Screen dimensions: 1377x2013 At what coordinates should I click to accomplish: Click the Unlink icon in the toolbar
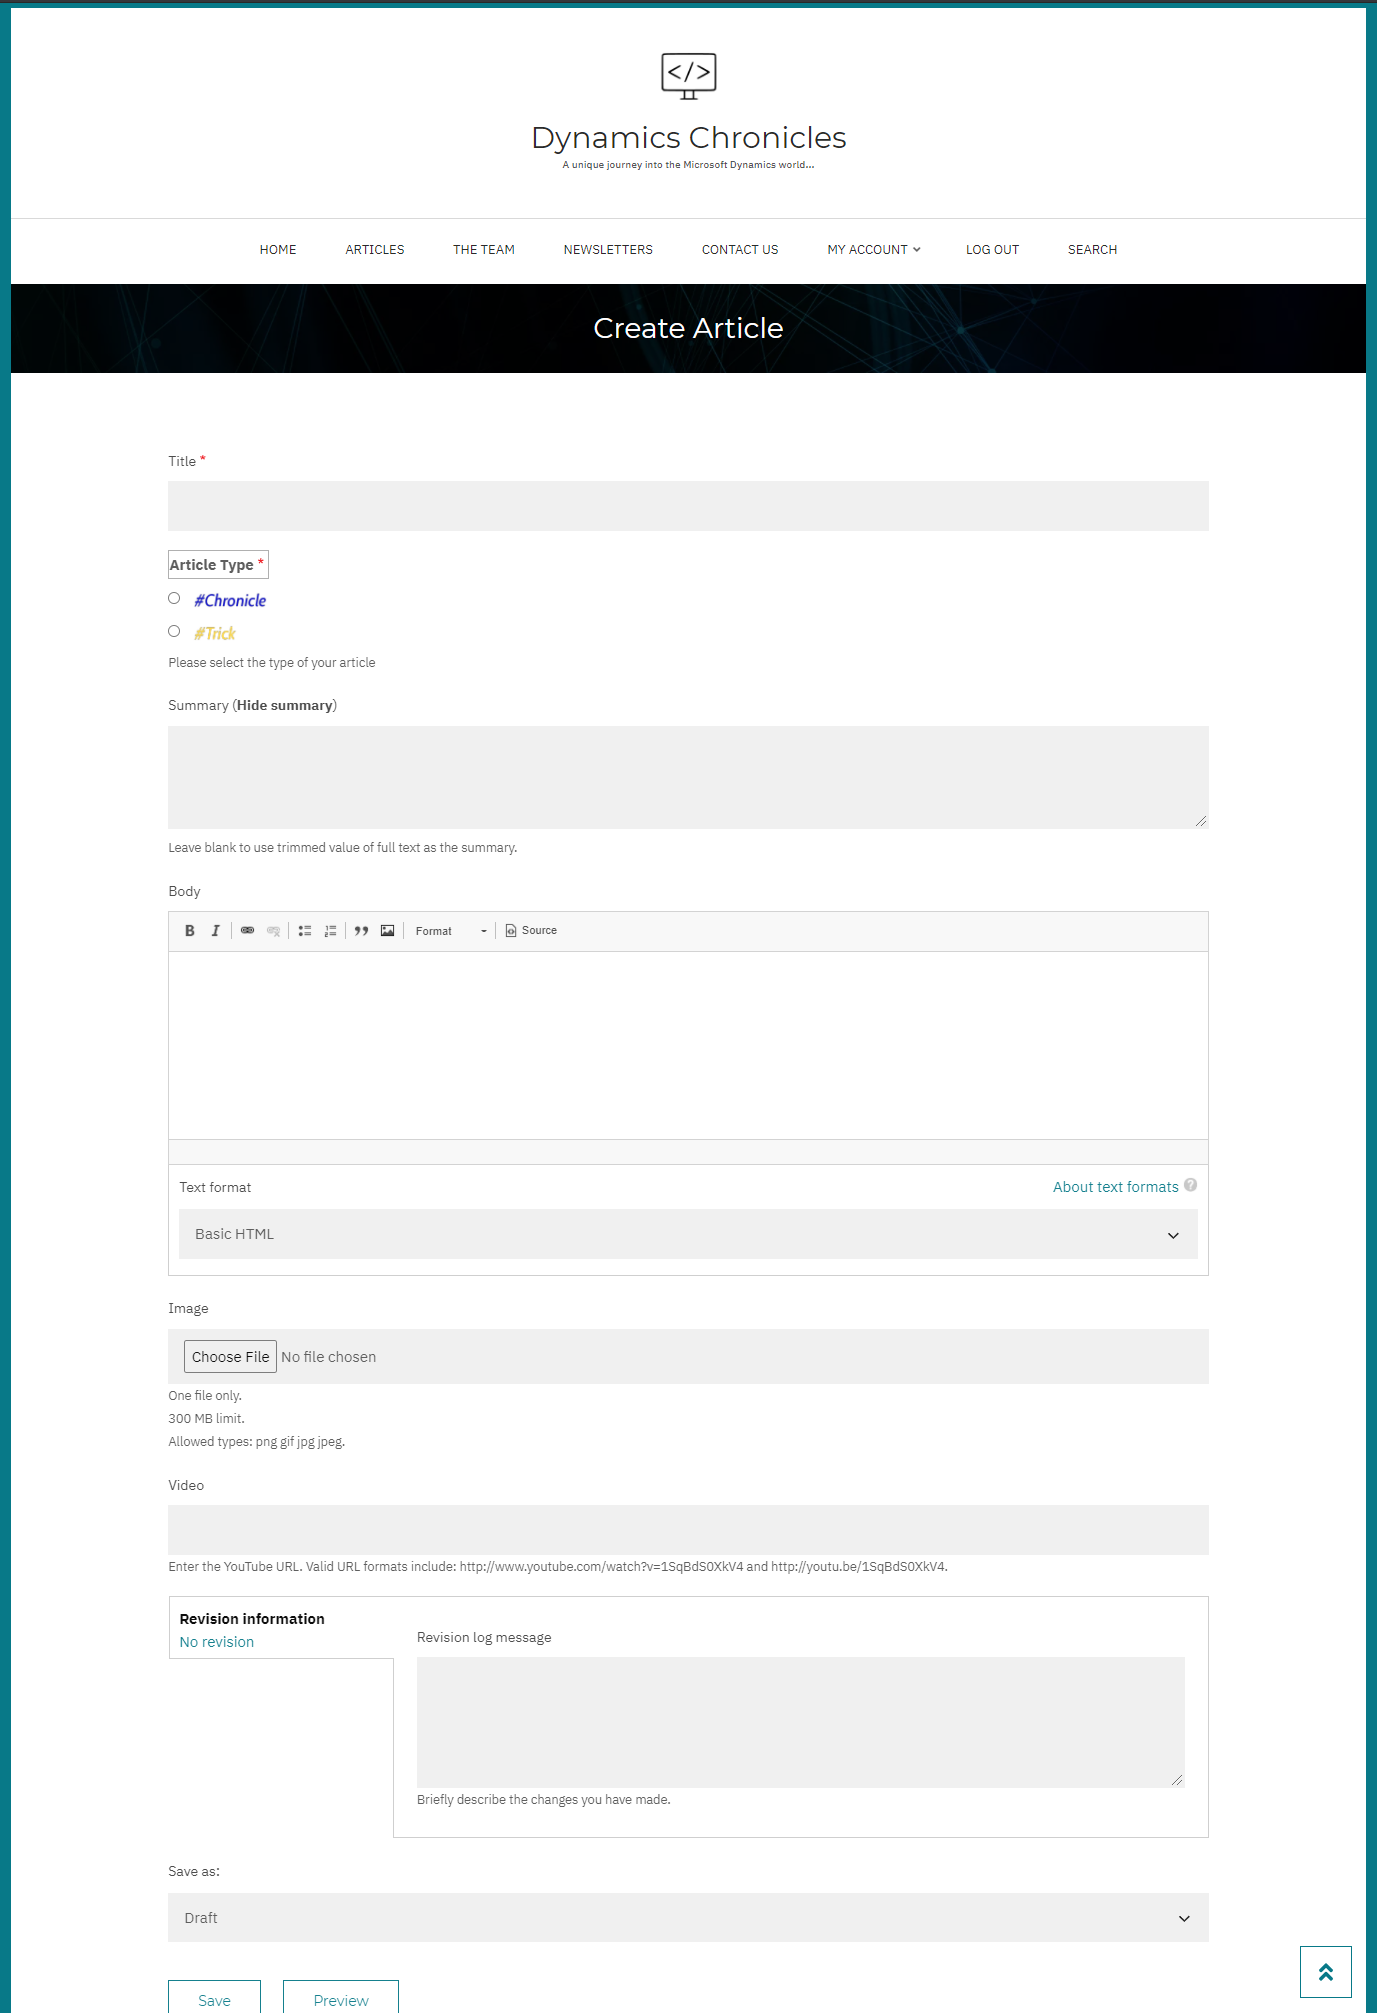point(273,931)
